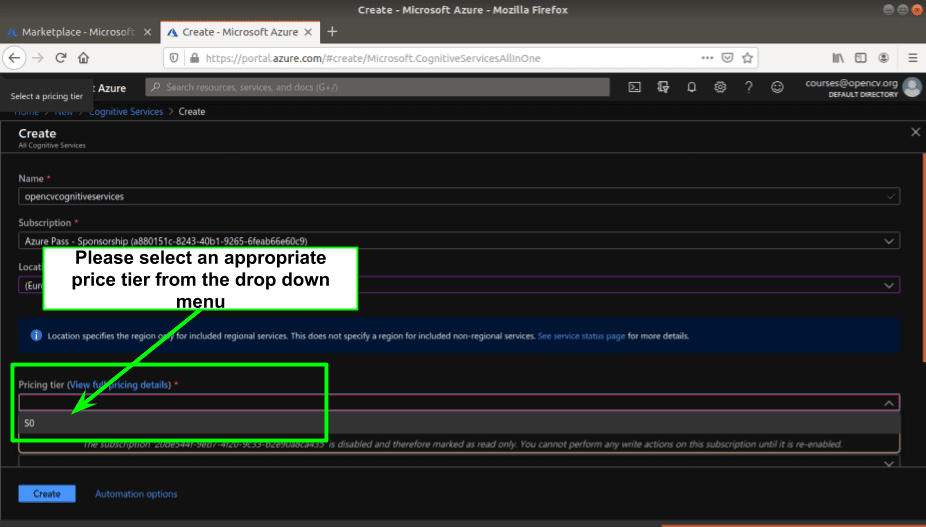926x527 pixels.
Task: Open the Firefox home page icon
Action: [x=83, y=58]
